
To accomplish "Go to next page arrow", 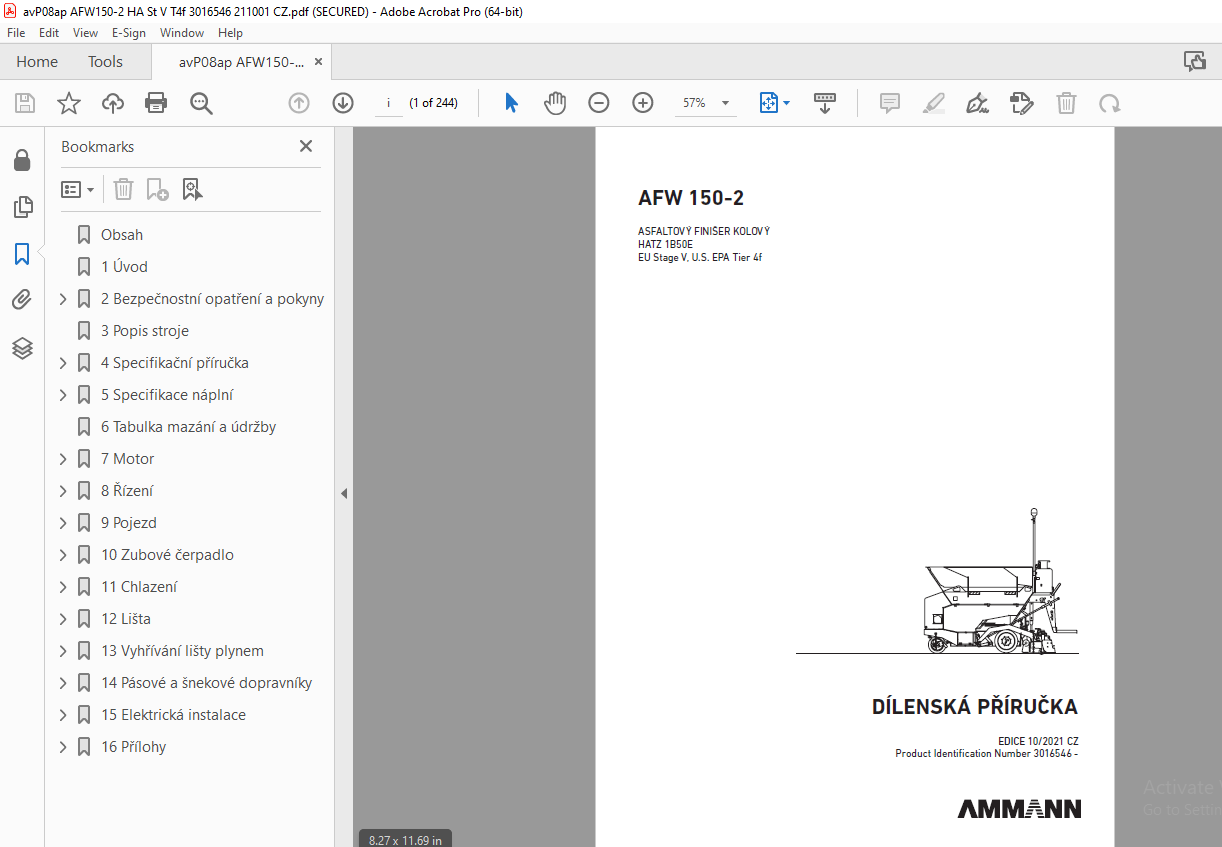I will 343,103.
